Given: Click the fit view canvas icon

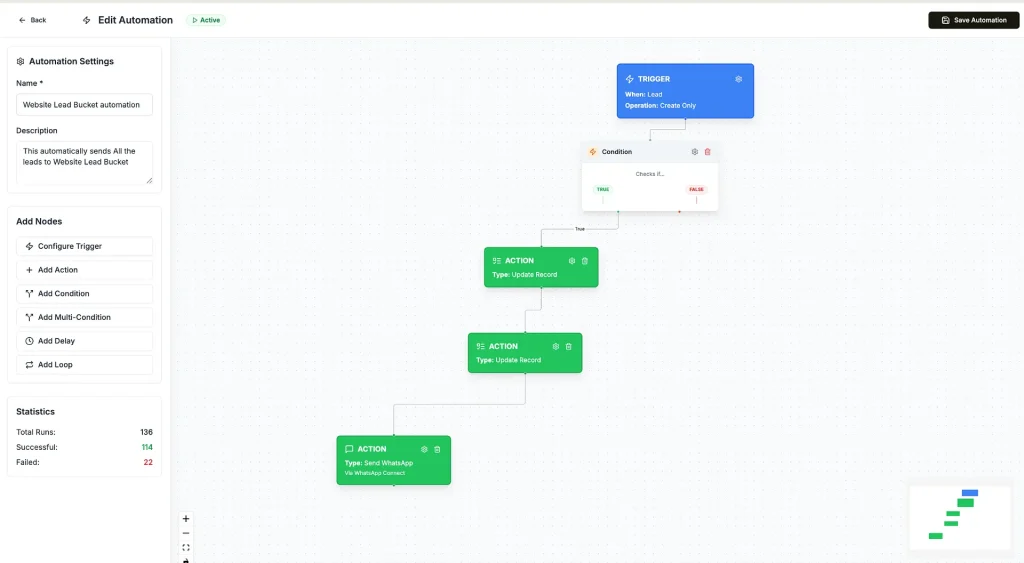Looking at the screenshot, I should [186, 547].
